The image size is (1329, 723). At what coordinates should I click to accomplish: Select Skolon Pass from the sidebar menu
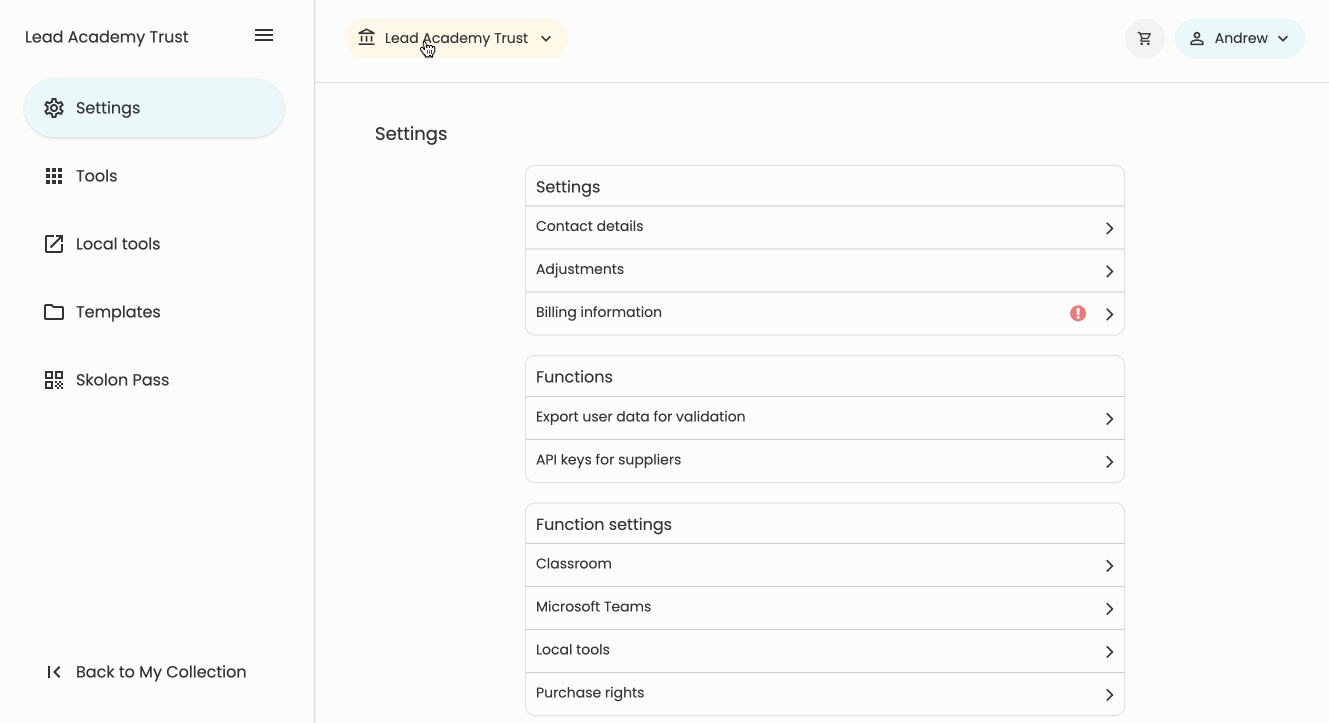[122, 380]
